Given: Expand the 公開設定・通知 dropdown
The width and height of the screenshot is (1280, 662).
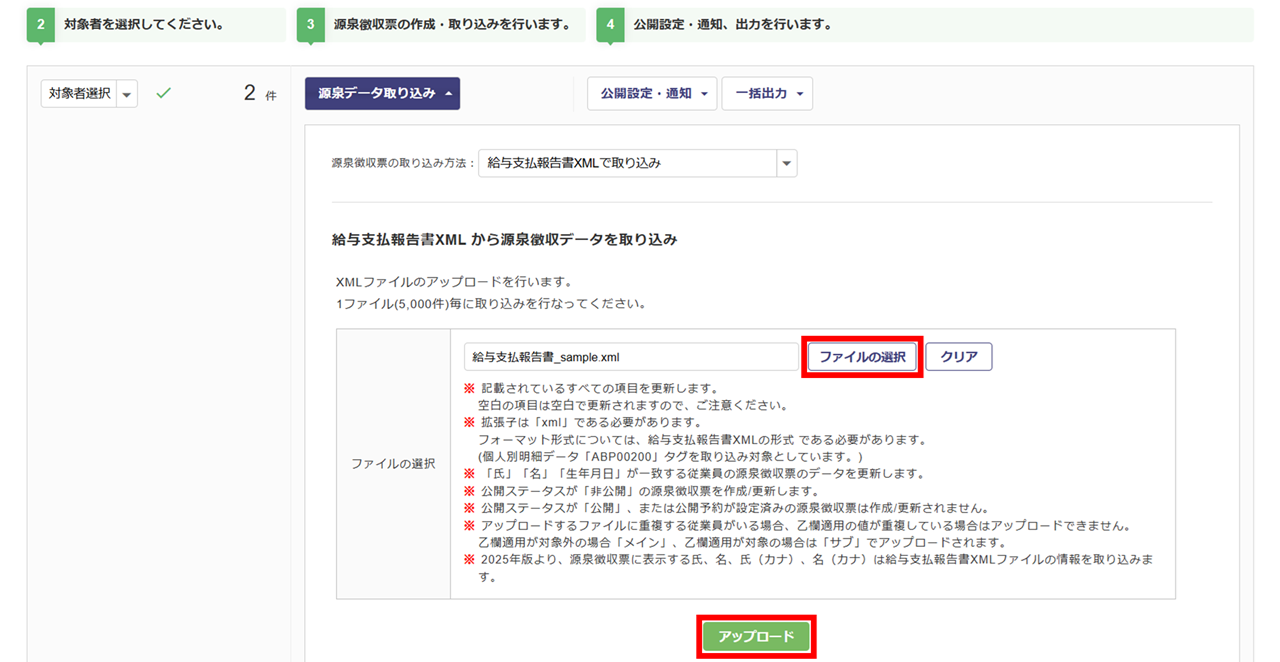Looking at the screenshot, I should [x=651, y=93].
